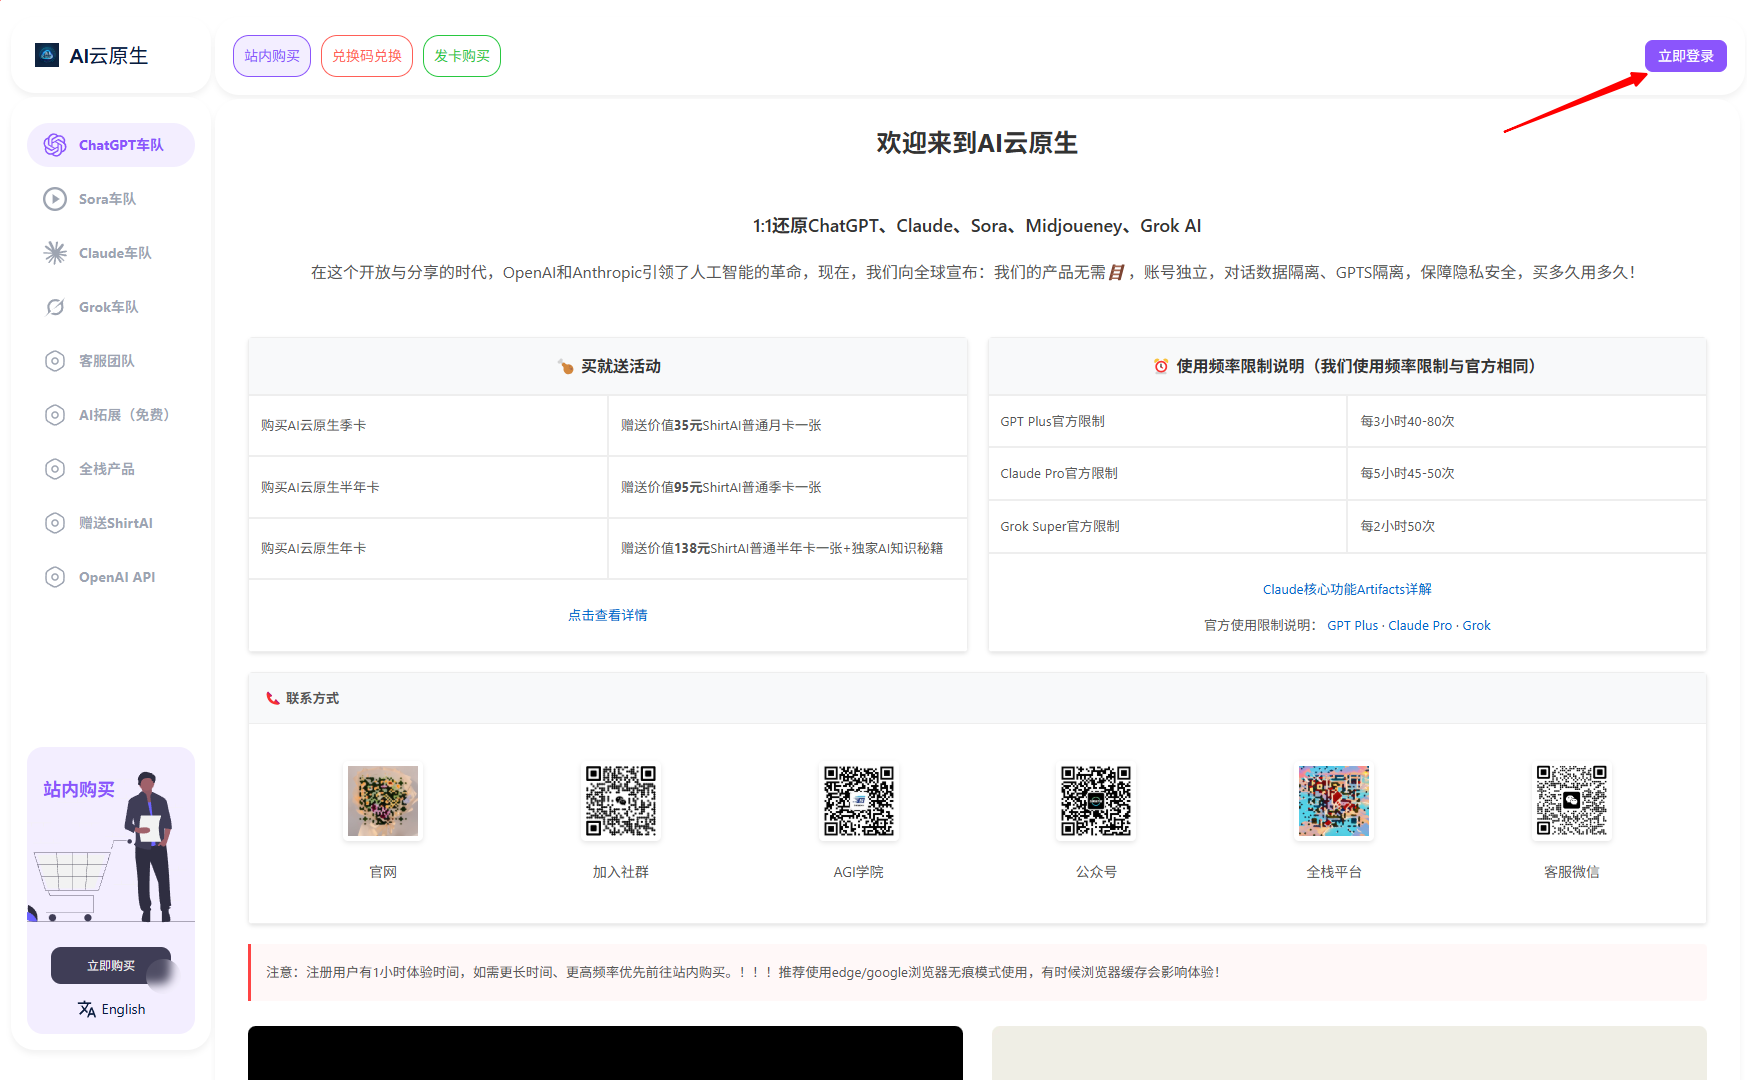This screenshot has width=1747, height=1080.
Task: Open Sora车队 from the sidebar
Action: 55,199
